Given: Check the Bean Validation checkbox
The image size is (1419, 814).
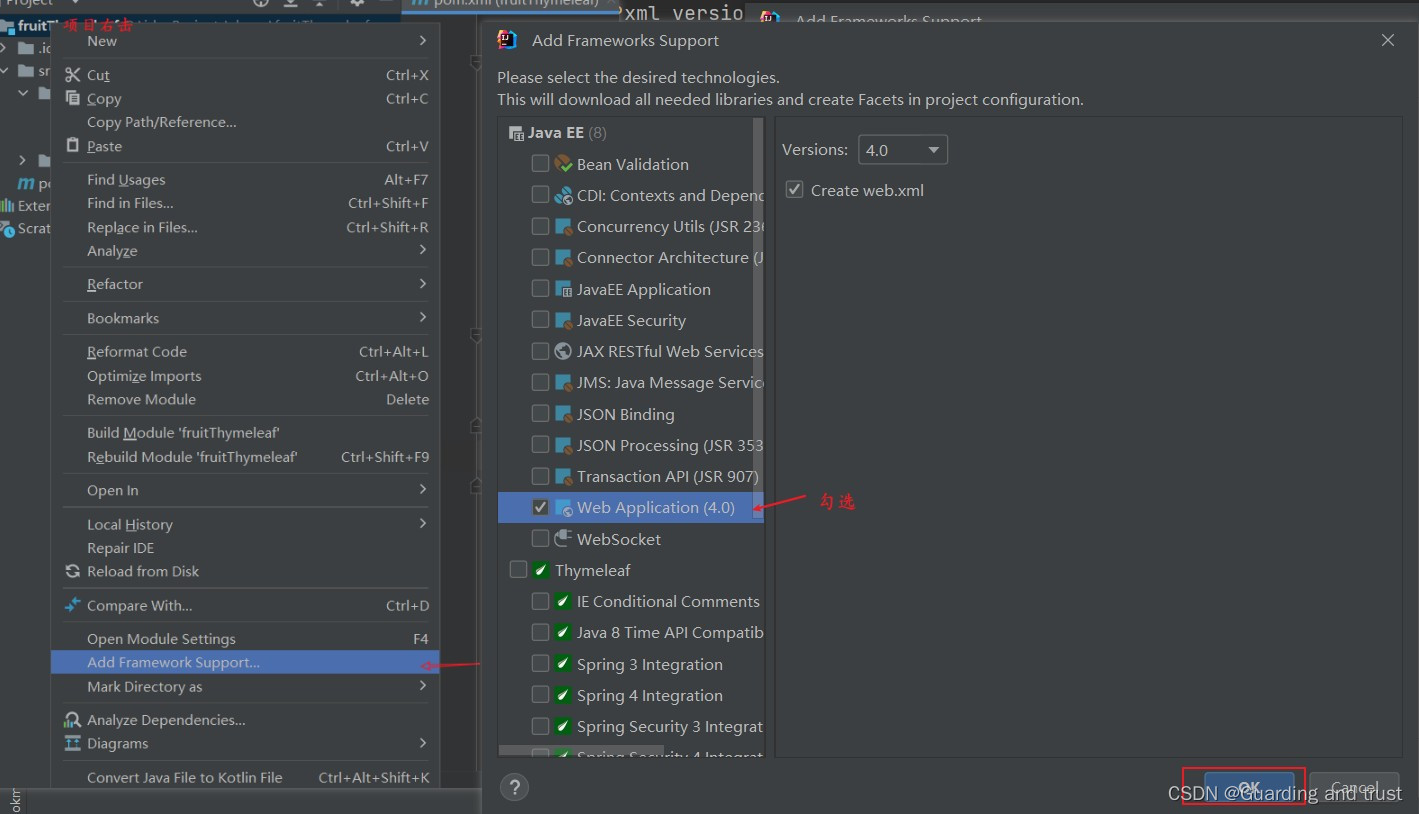Looking at the screenshot, I should [x=540, y=164].
